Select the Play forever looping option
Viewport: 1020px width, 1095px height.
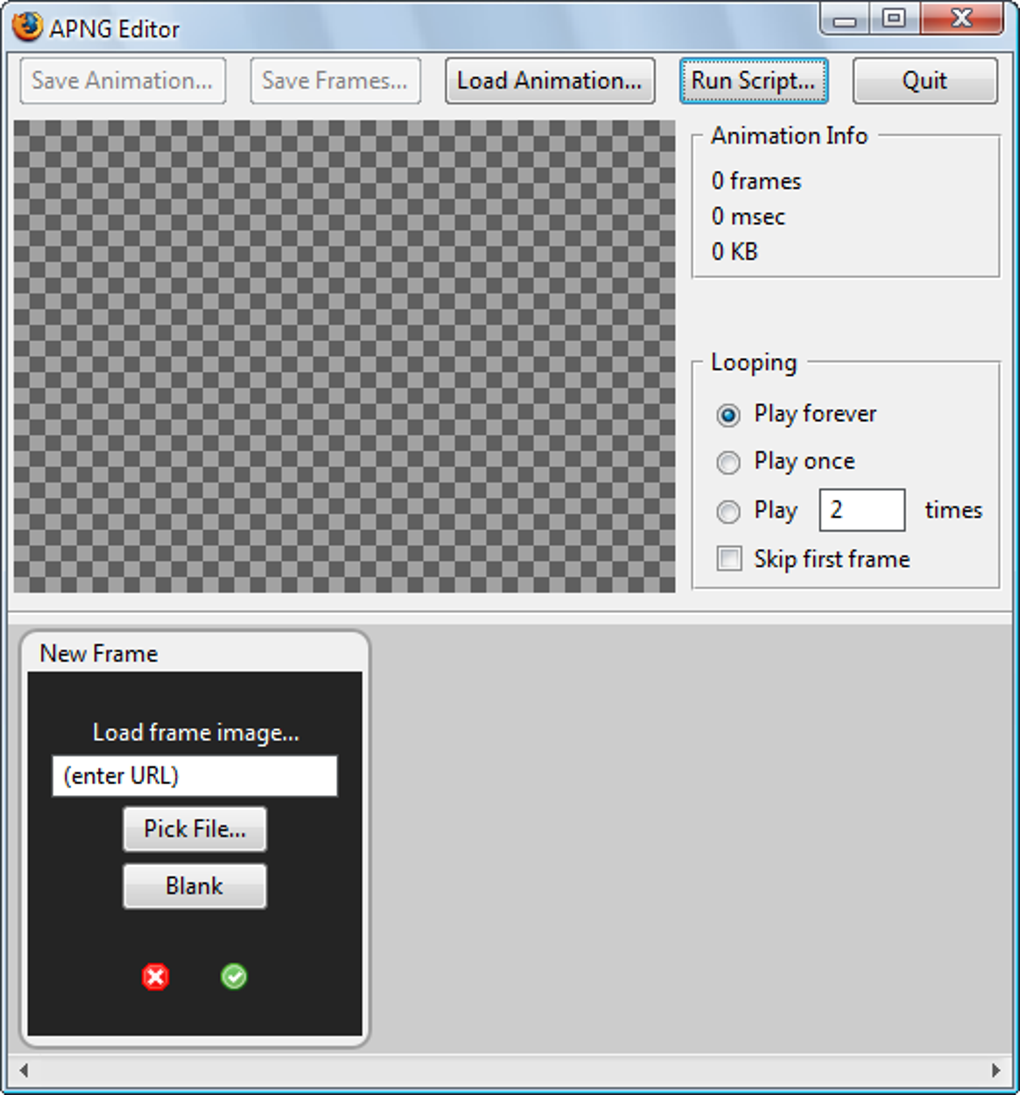point(728,414)
